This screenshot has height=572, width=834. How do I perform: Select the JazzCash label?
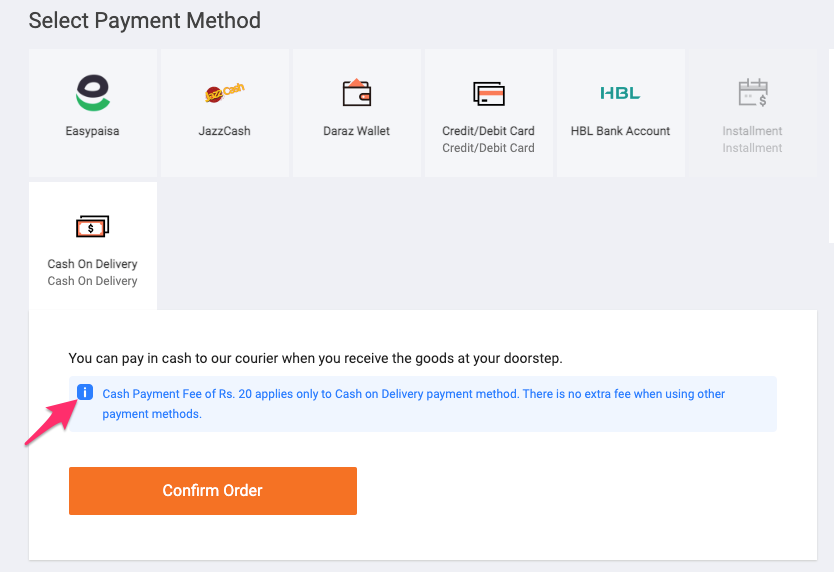pos(224,131)
